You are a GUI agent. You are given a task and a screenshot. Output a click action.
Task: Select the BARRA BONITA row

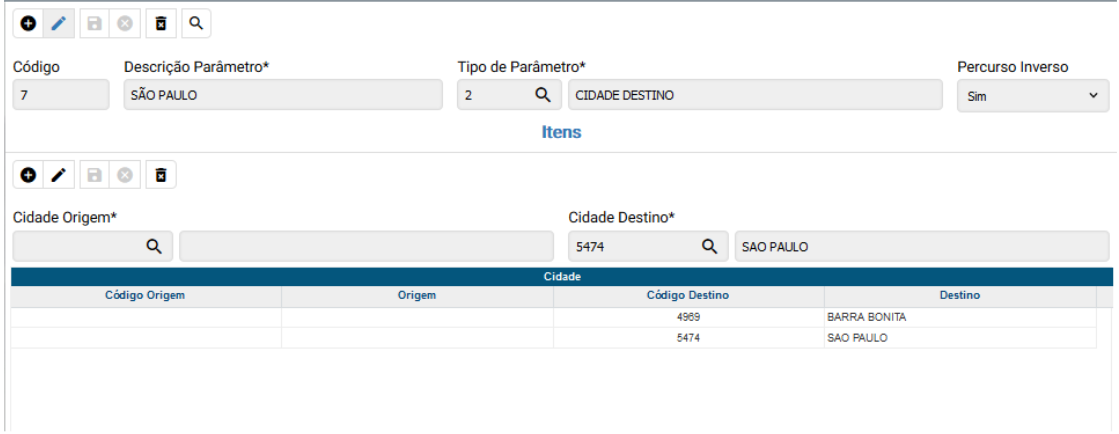tap(866, 317)
